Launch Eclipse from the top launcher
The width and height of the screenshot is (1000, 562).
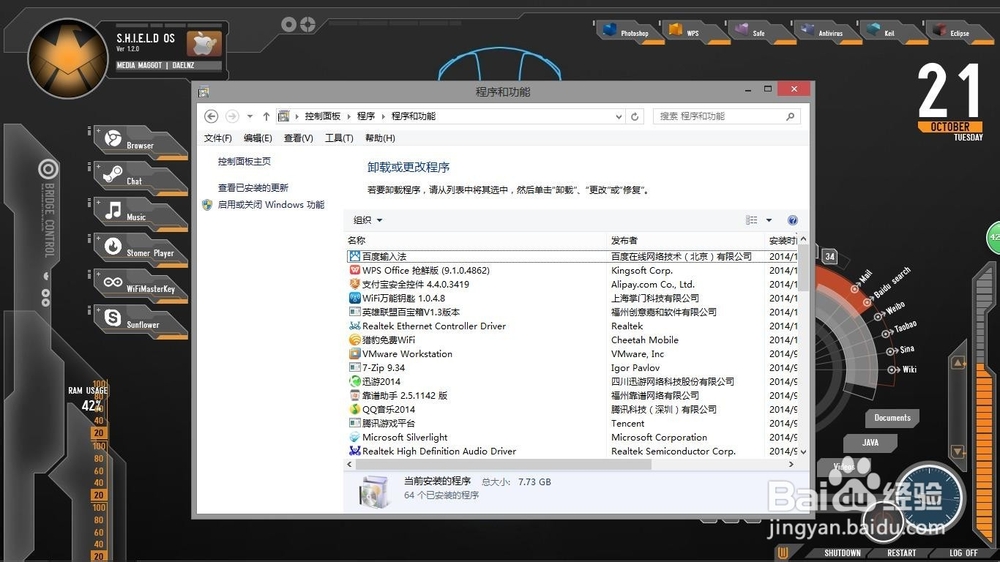click(x=958, y=32)
